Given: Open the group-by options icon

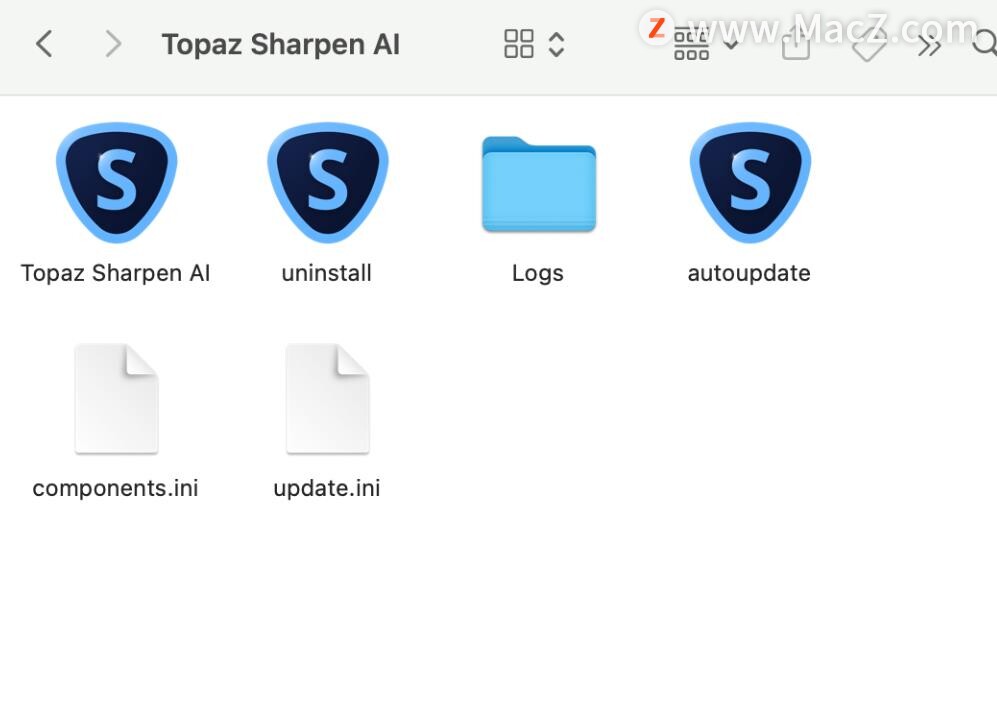Looking at the screenshot, I should [691, 45].
